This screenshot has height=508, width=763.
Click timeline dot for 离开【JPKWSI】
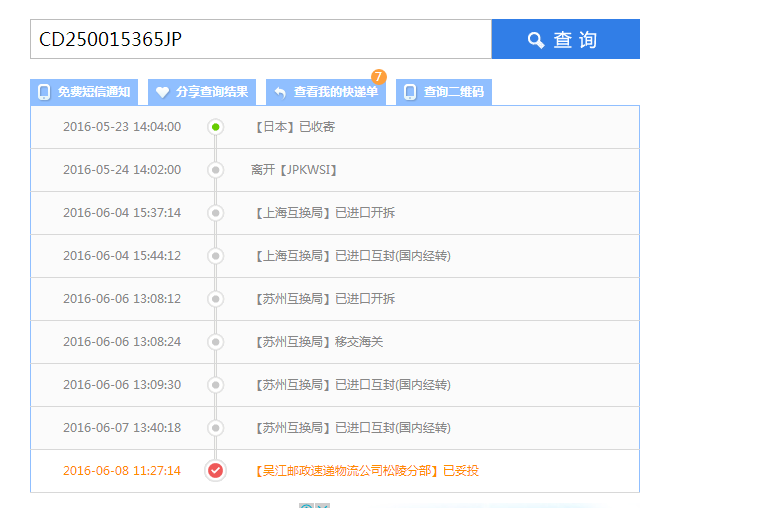(x=215, y=170)
